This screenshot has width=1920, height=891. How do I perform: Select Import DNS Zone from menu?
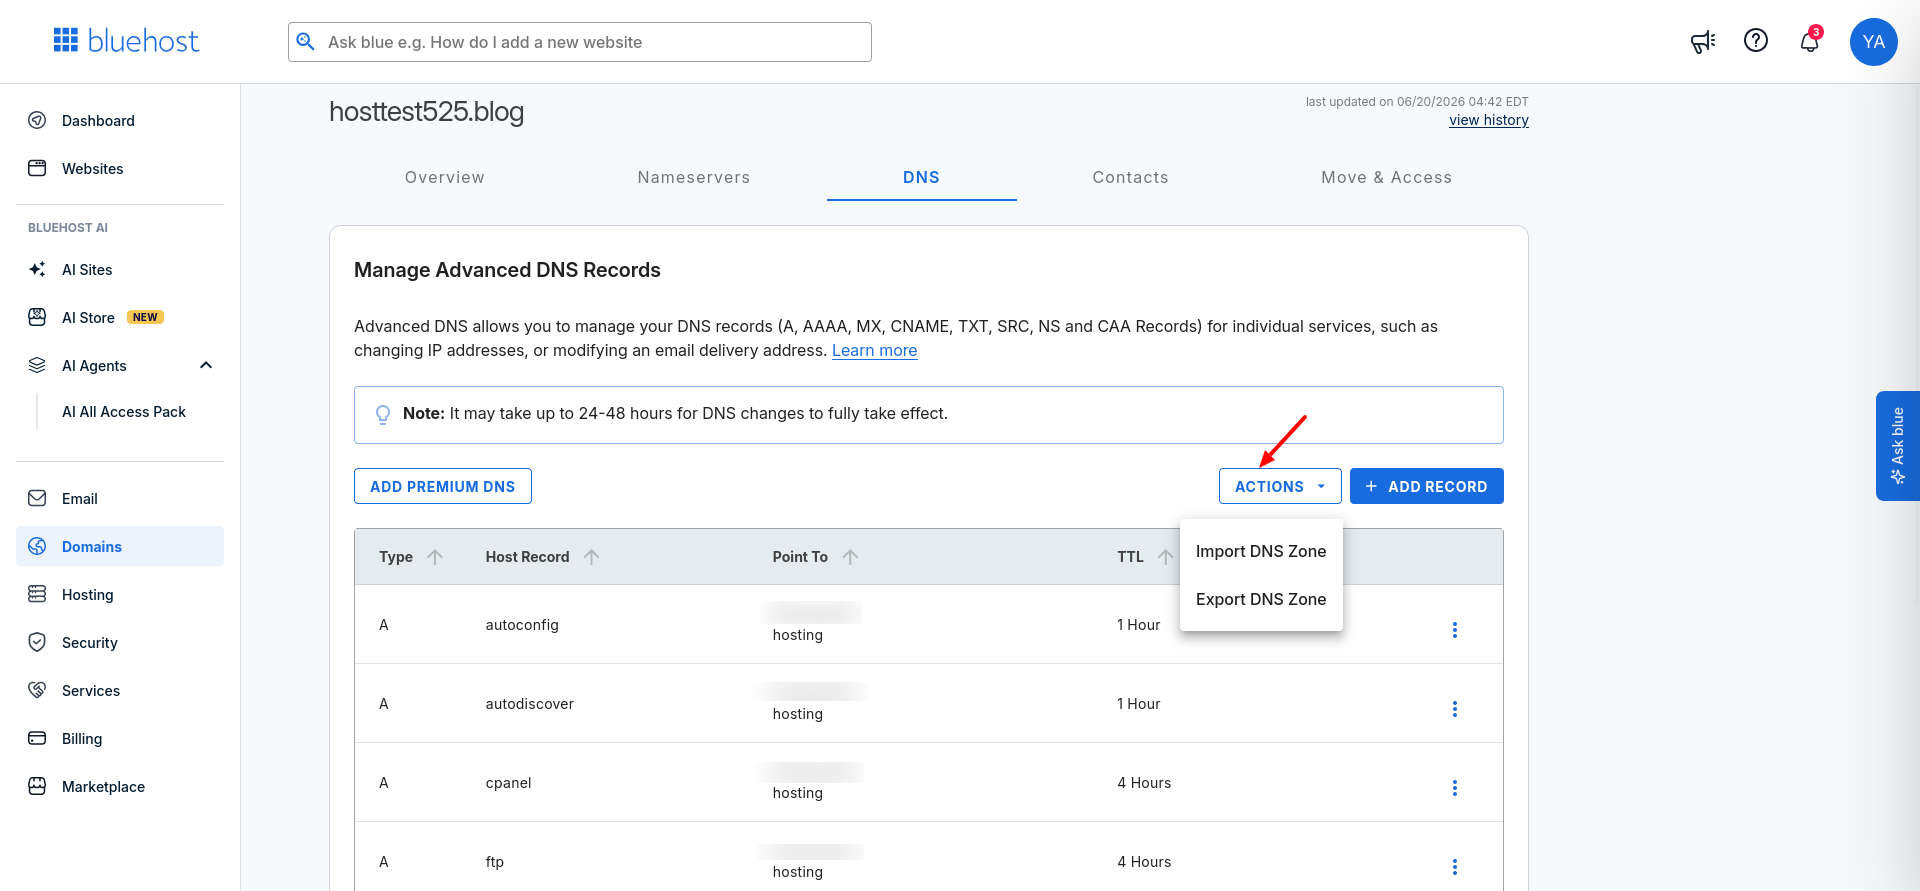click(1261, 551)
